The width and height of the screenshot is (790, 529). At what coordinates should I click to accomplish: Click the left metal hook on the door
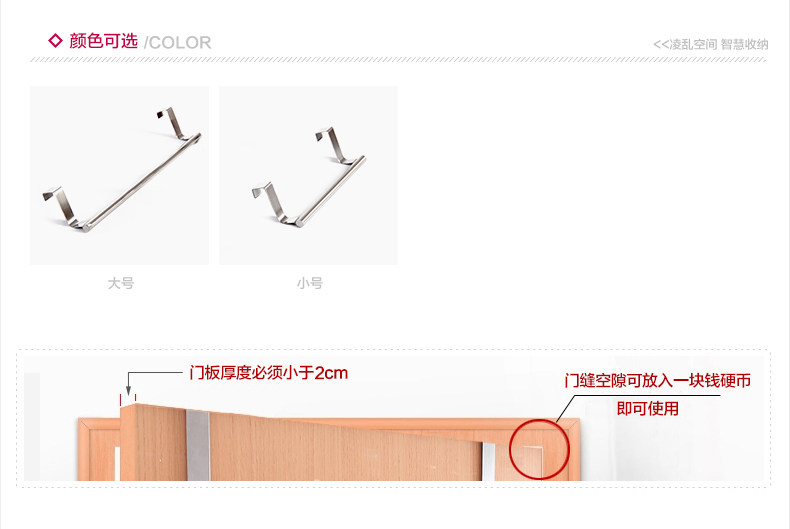(x=198, y=445)
